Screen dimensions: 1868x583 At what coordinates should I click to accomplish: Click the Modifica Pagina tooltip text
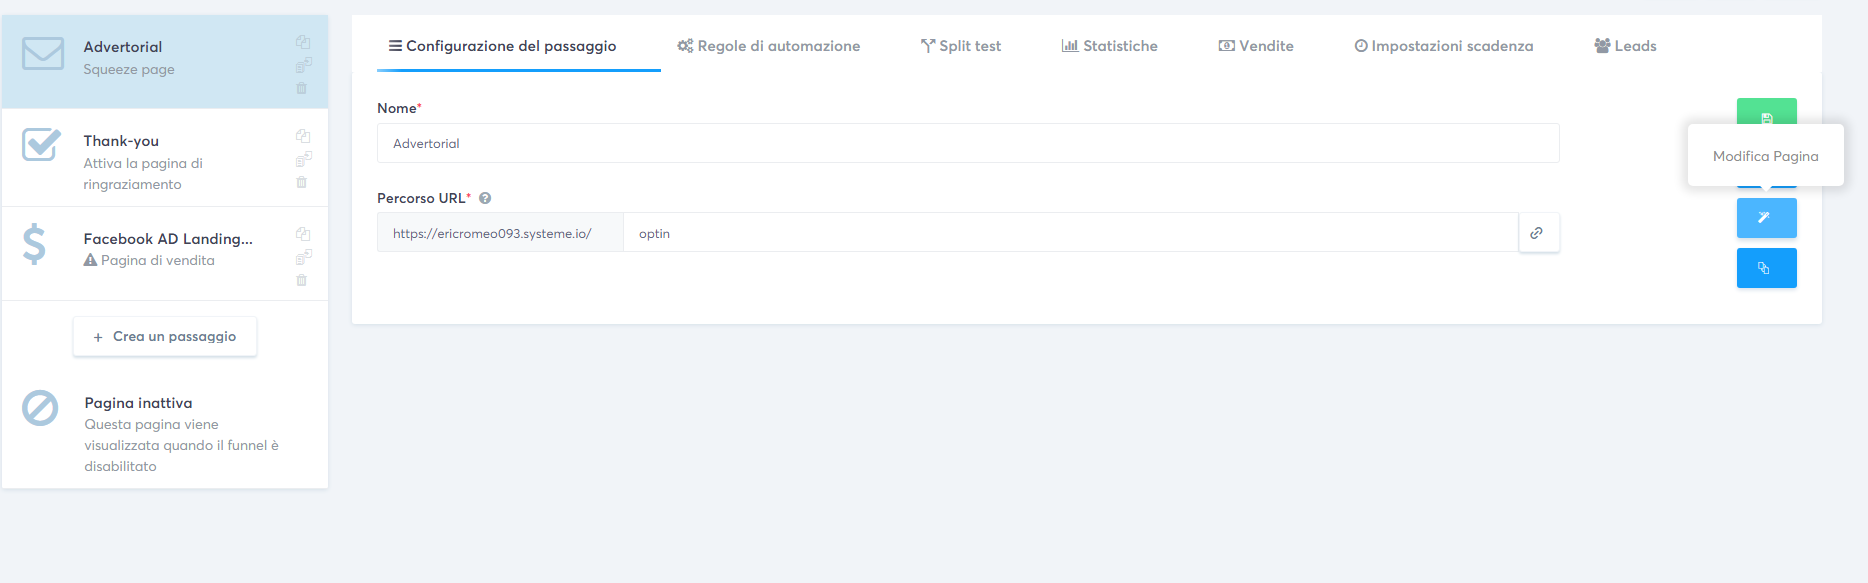click(1765, 156)
